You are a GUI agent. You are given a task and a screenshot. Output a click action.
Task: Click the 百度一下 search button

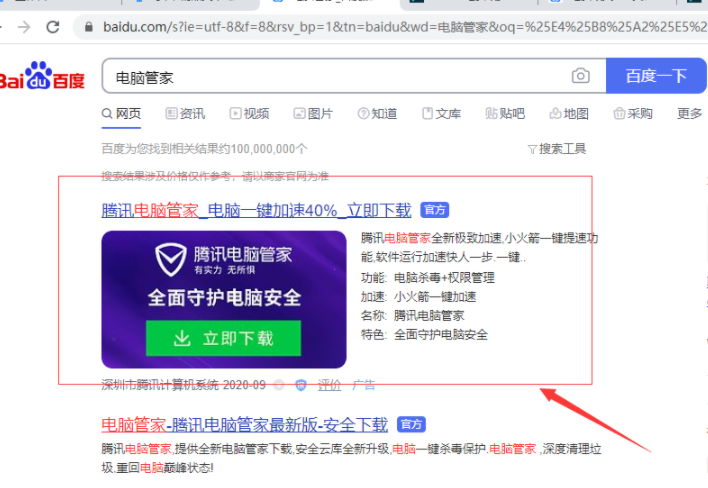656,76
